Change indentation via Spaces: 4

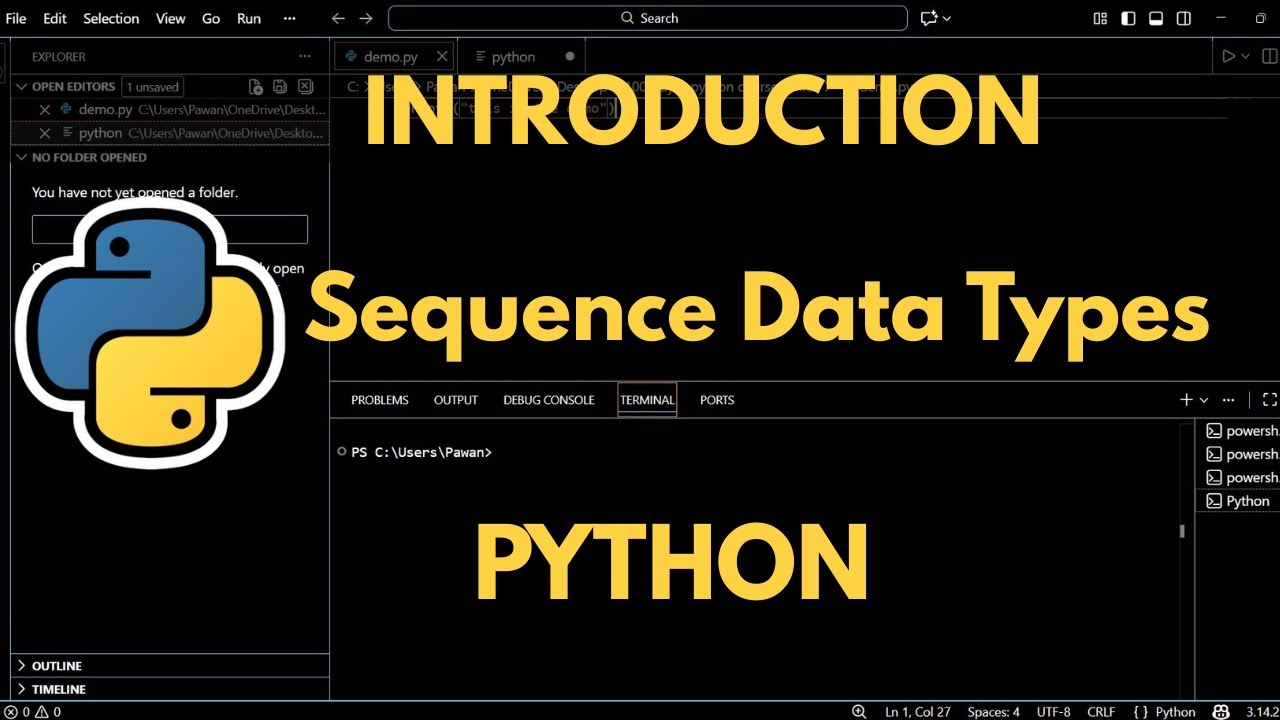tap(993, 712)
